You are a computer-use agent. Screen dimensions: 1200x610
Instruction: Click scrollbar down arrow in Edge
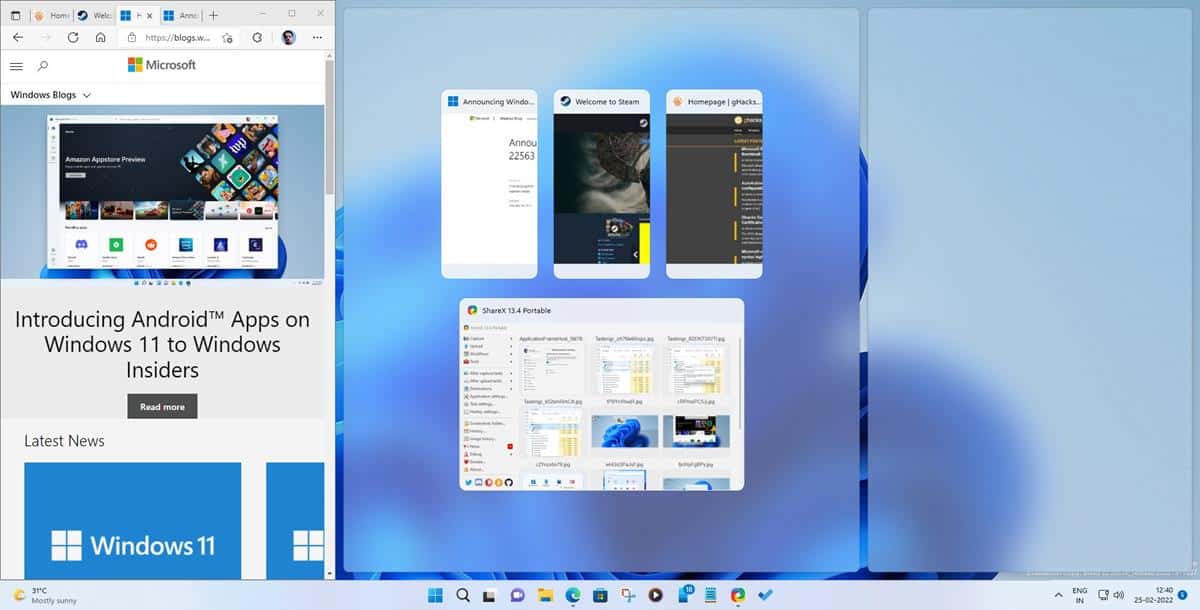(330, 574)
